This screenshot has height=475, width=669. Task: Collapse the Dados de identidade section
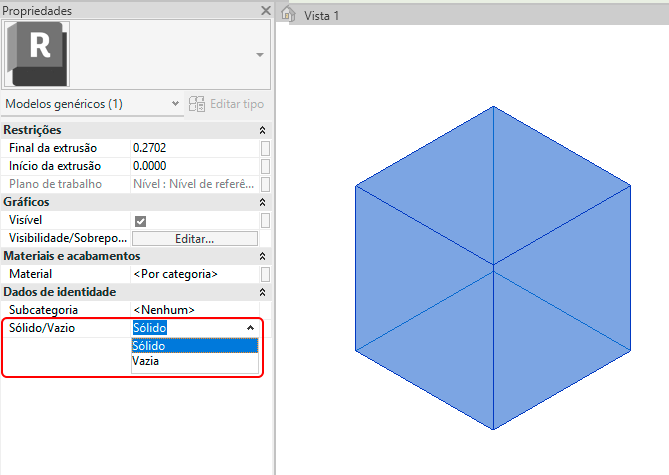tap(262, 292)
